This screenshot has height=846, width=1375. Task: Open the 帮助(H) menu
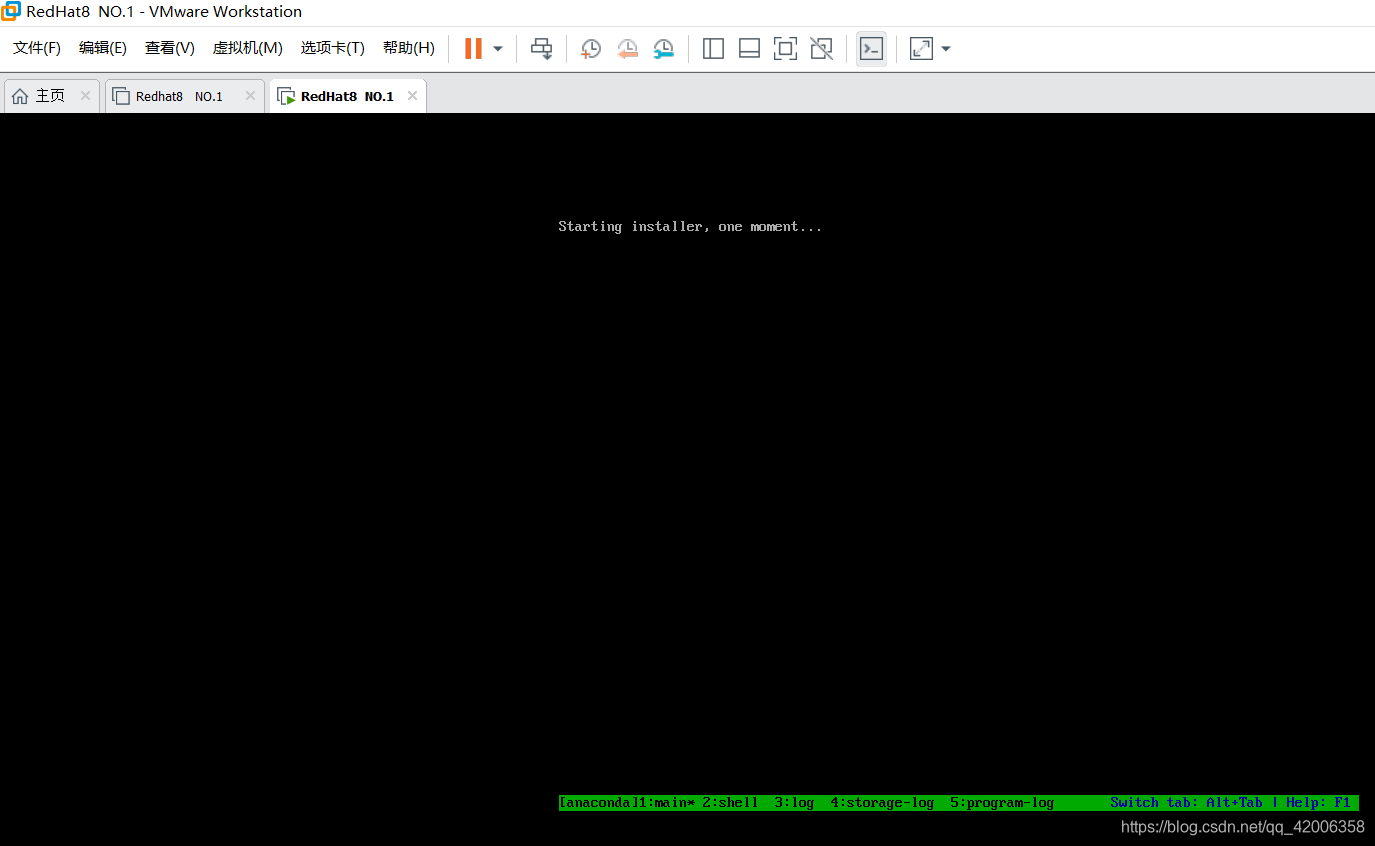click(409, 48)
